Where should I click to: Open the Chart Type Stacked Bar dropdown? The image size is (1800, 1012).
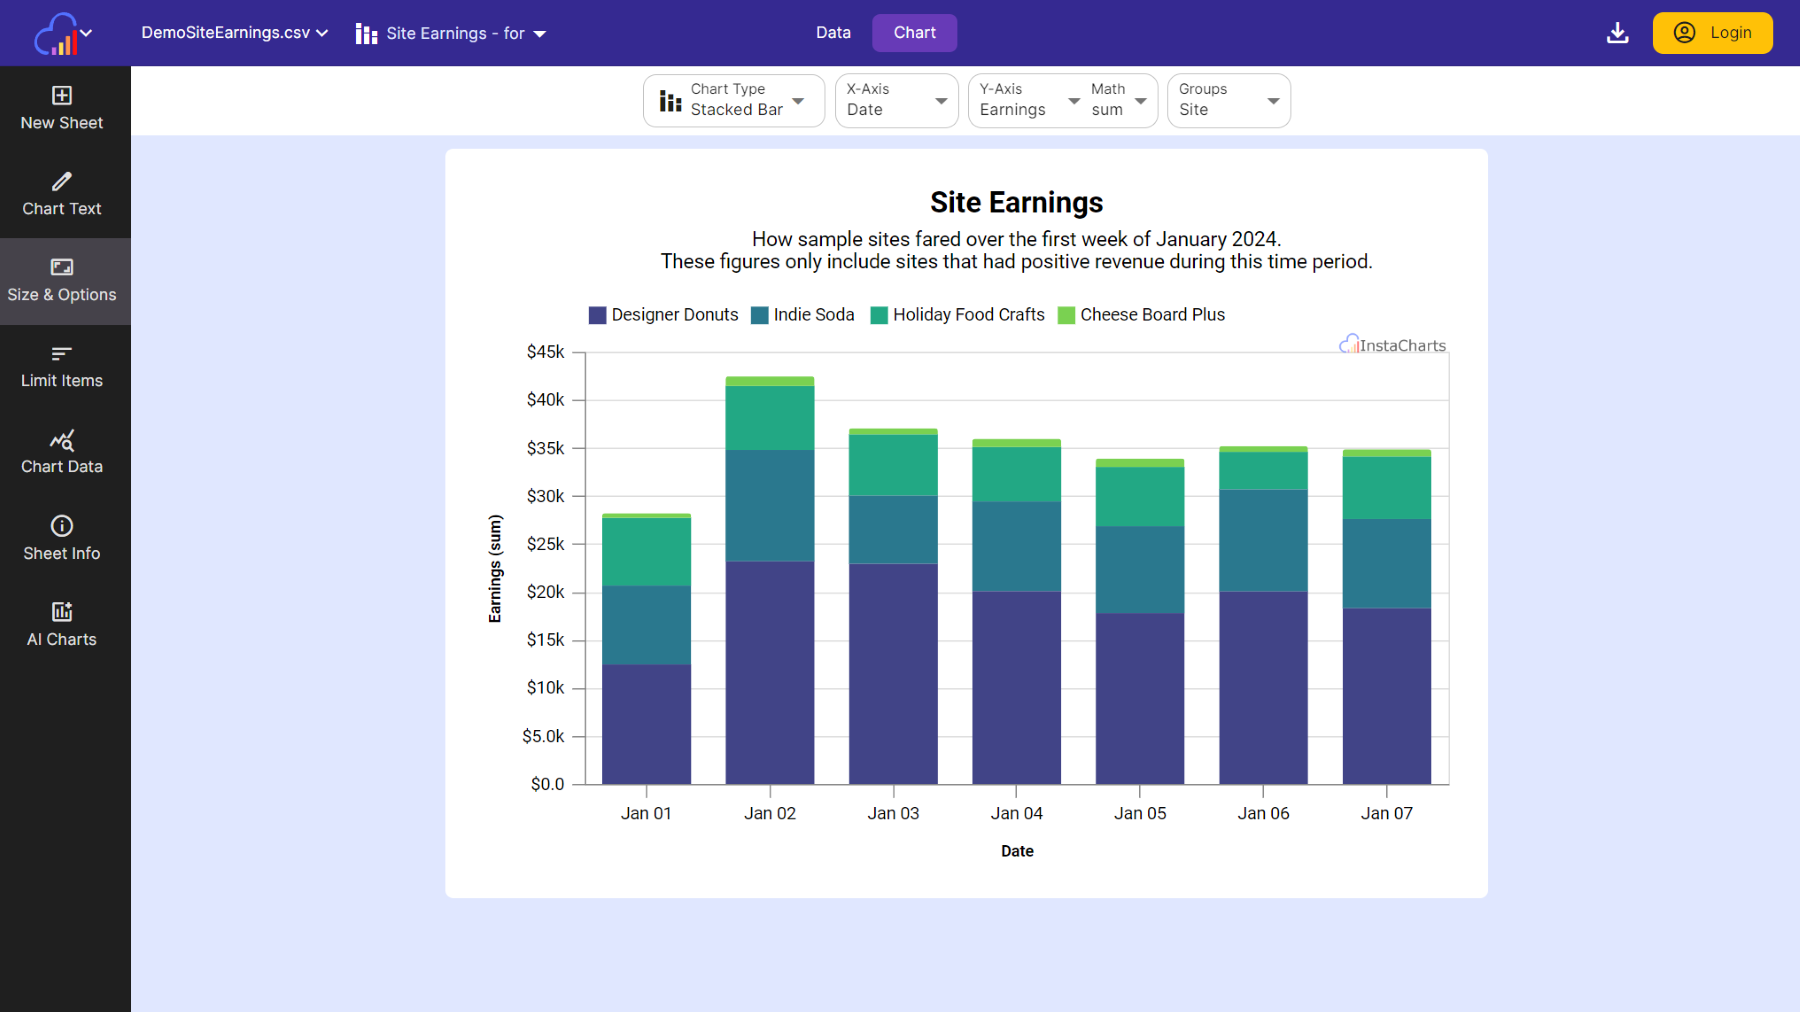click(734, 100)
